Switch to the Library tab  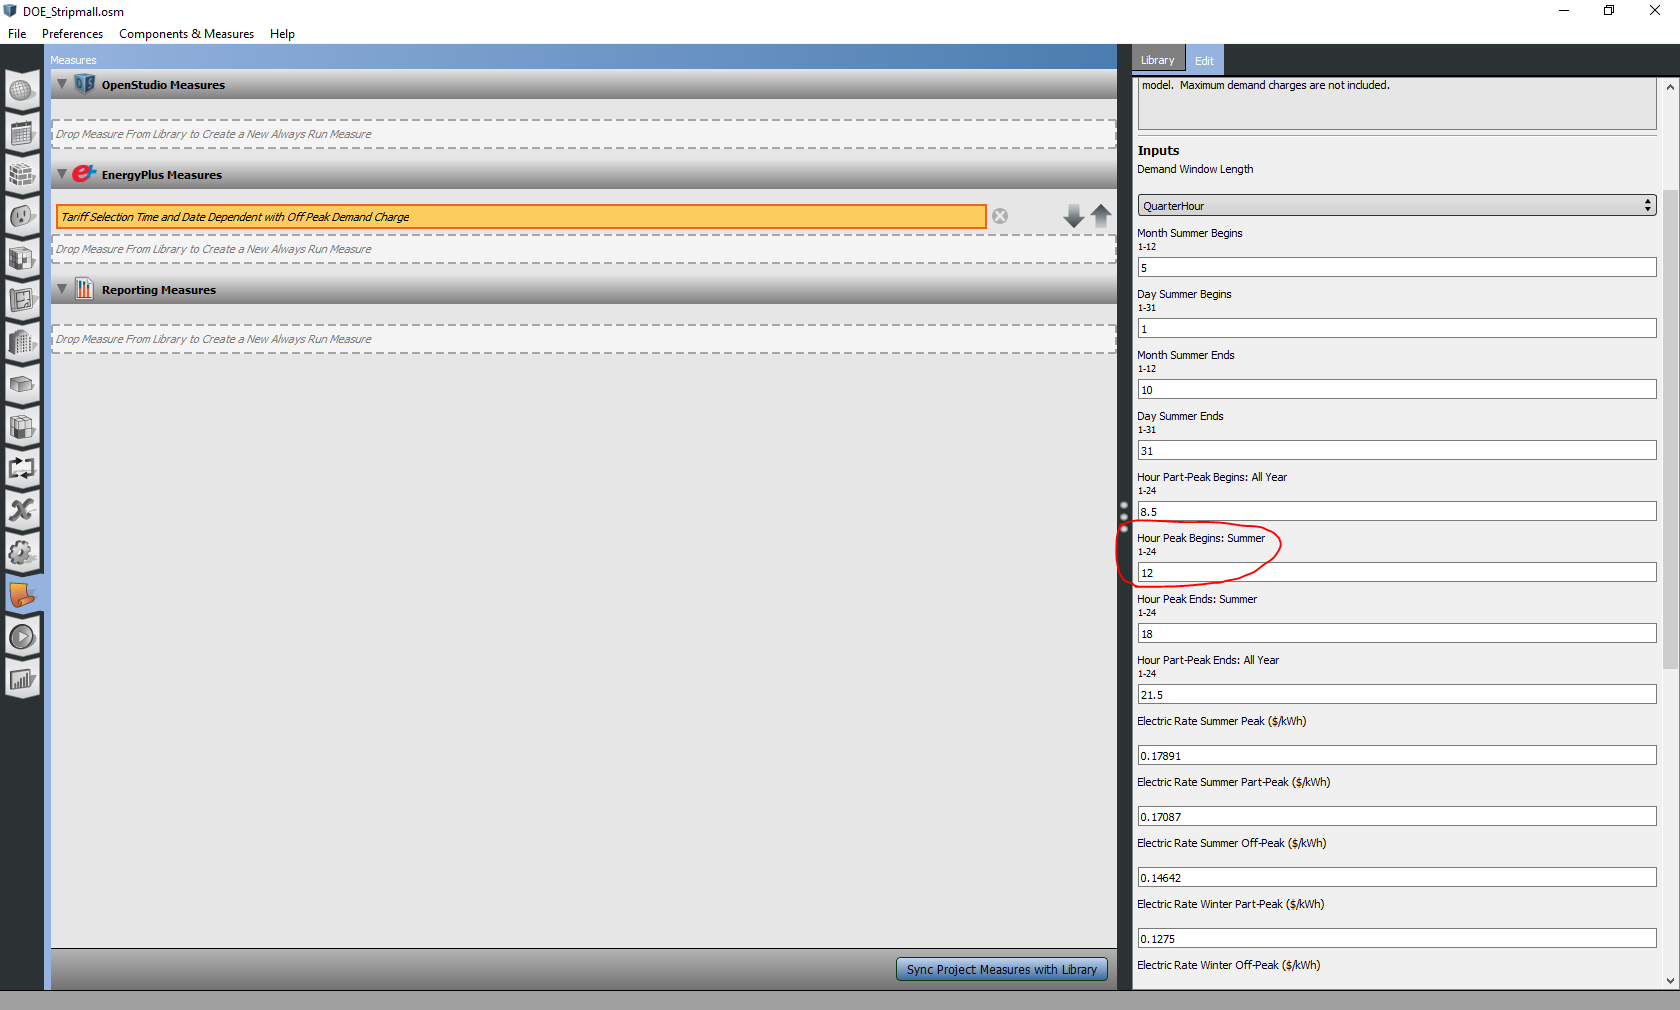click(1157, 59)
